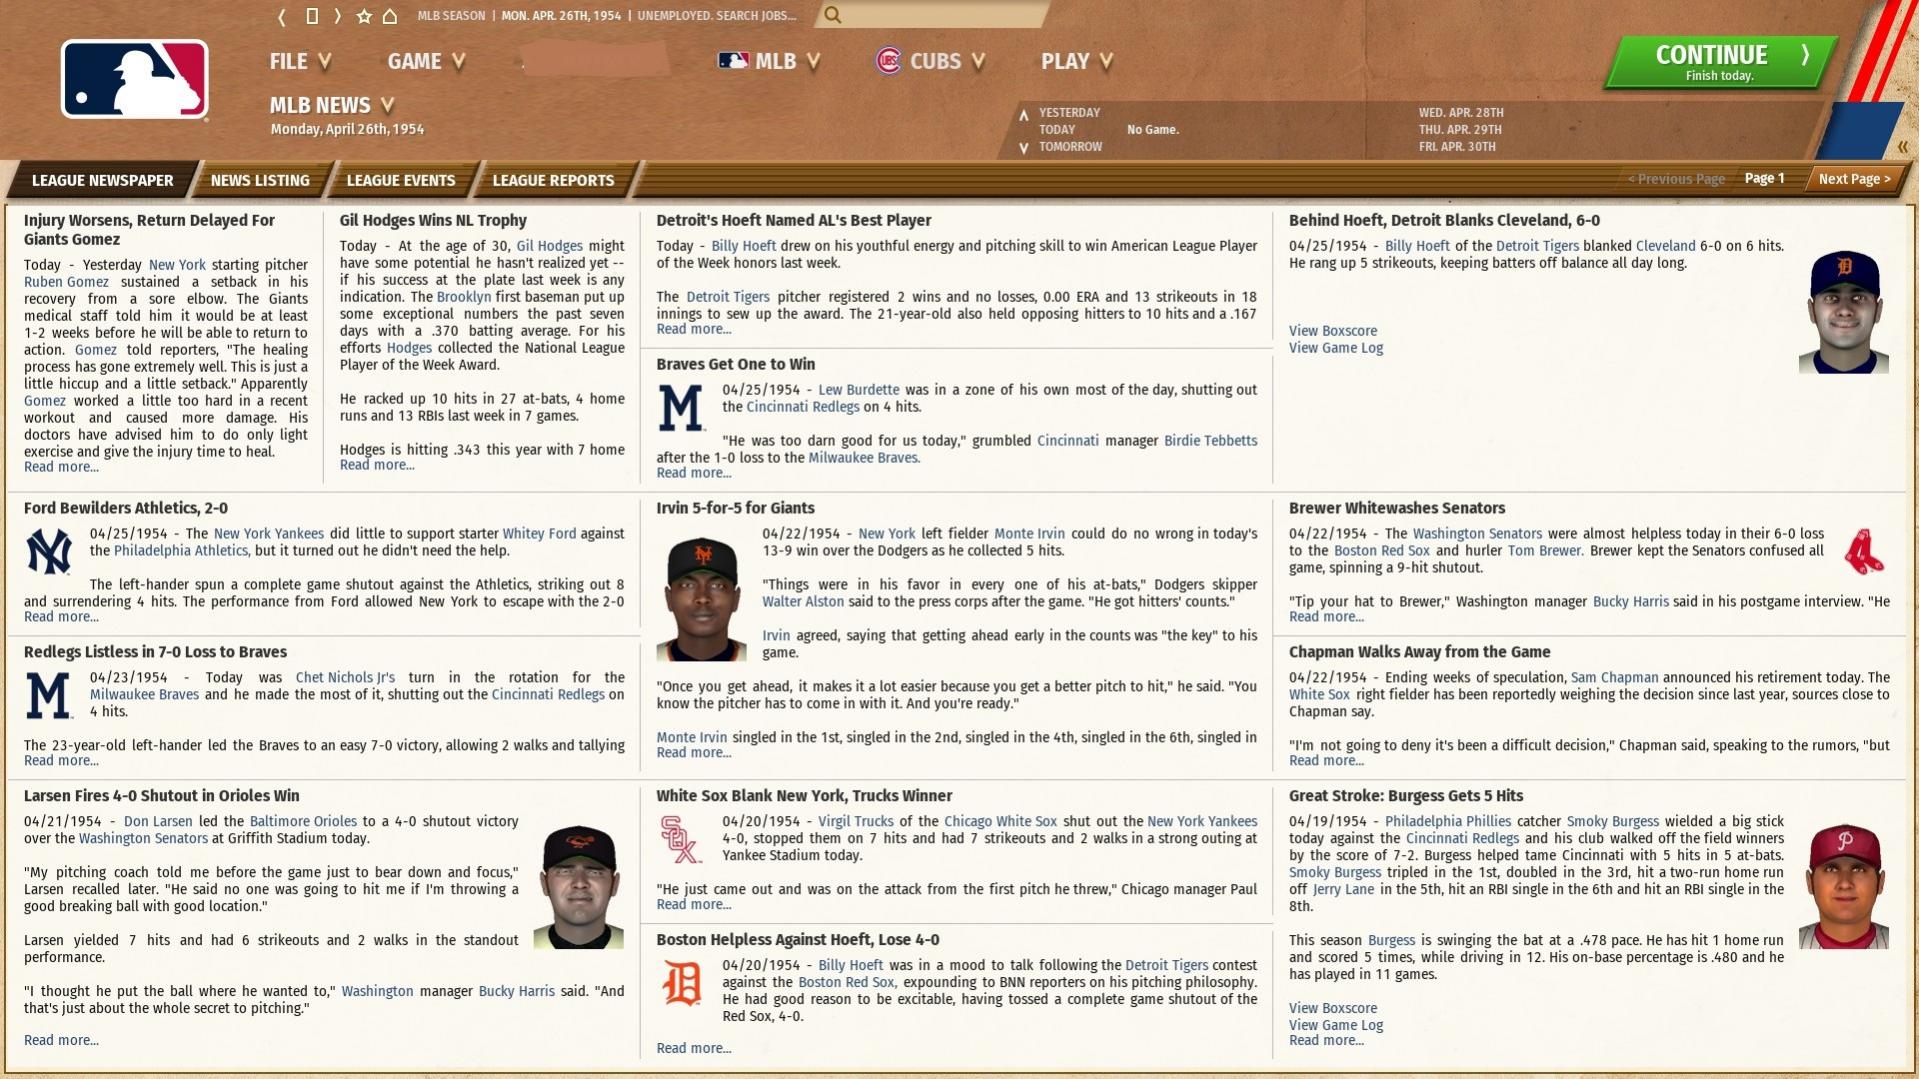Open Chet Nichols Jr's player link

pyautogui.click(x=345, y=678)
